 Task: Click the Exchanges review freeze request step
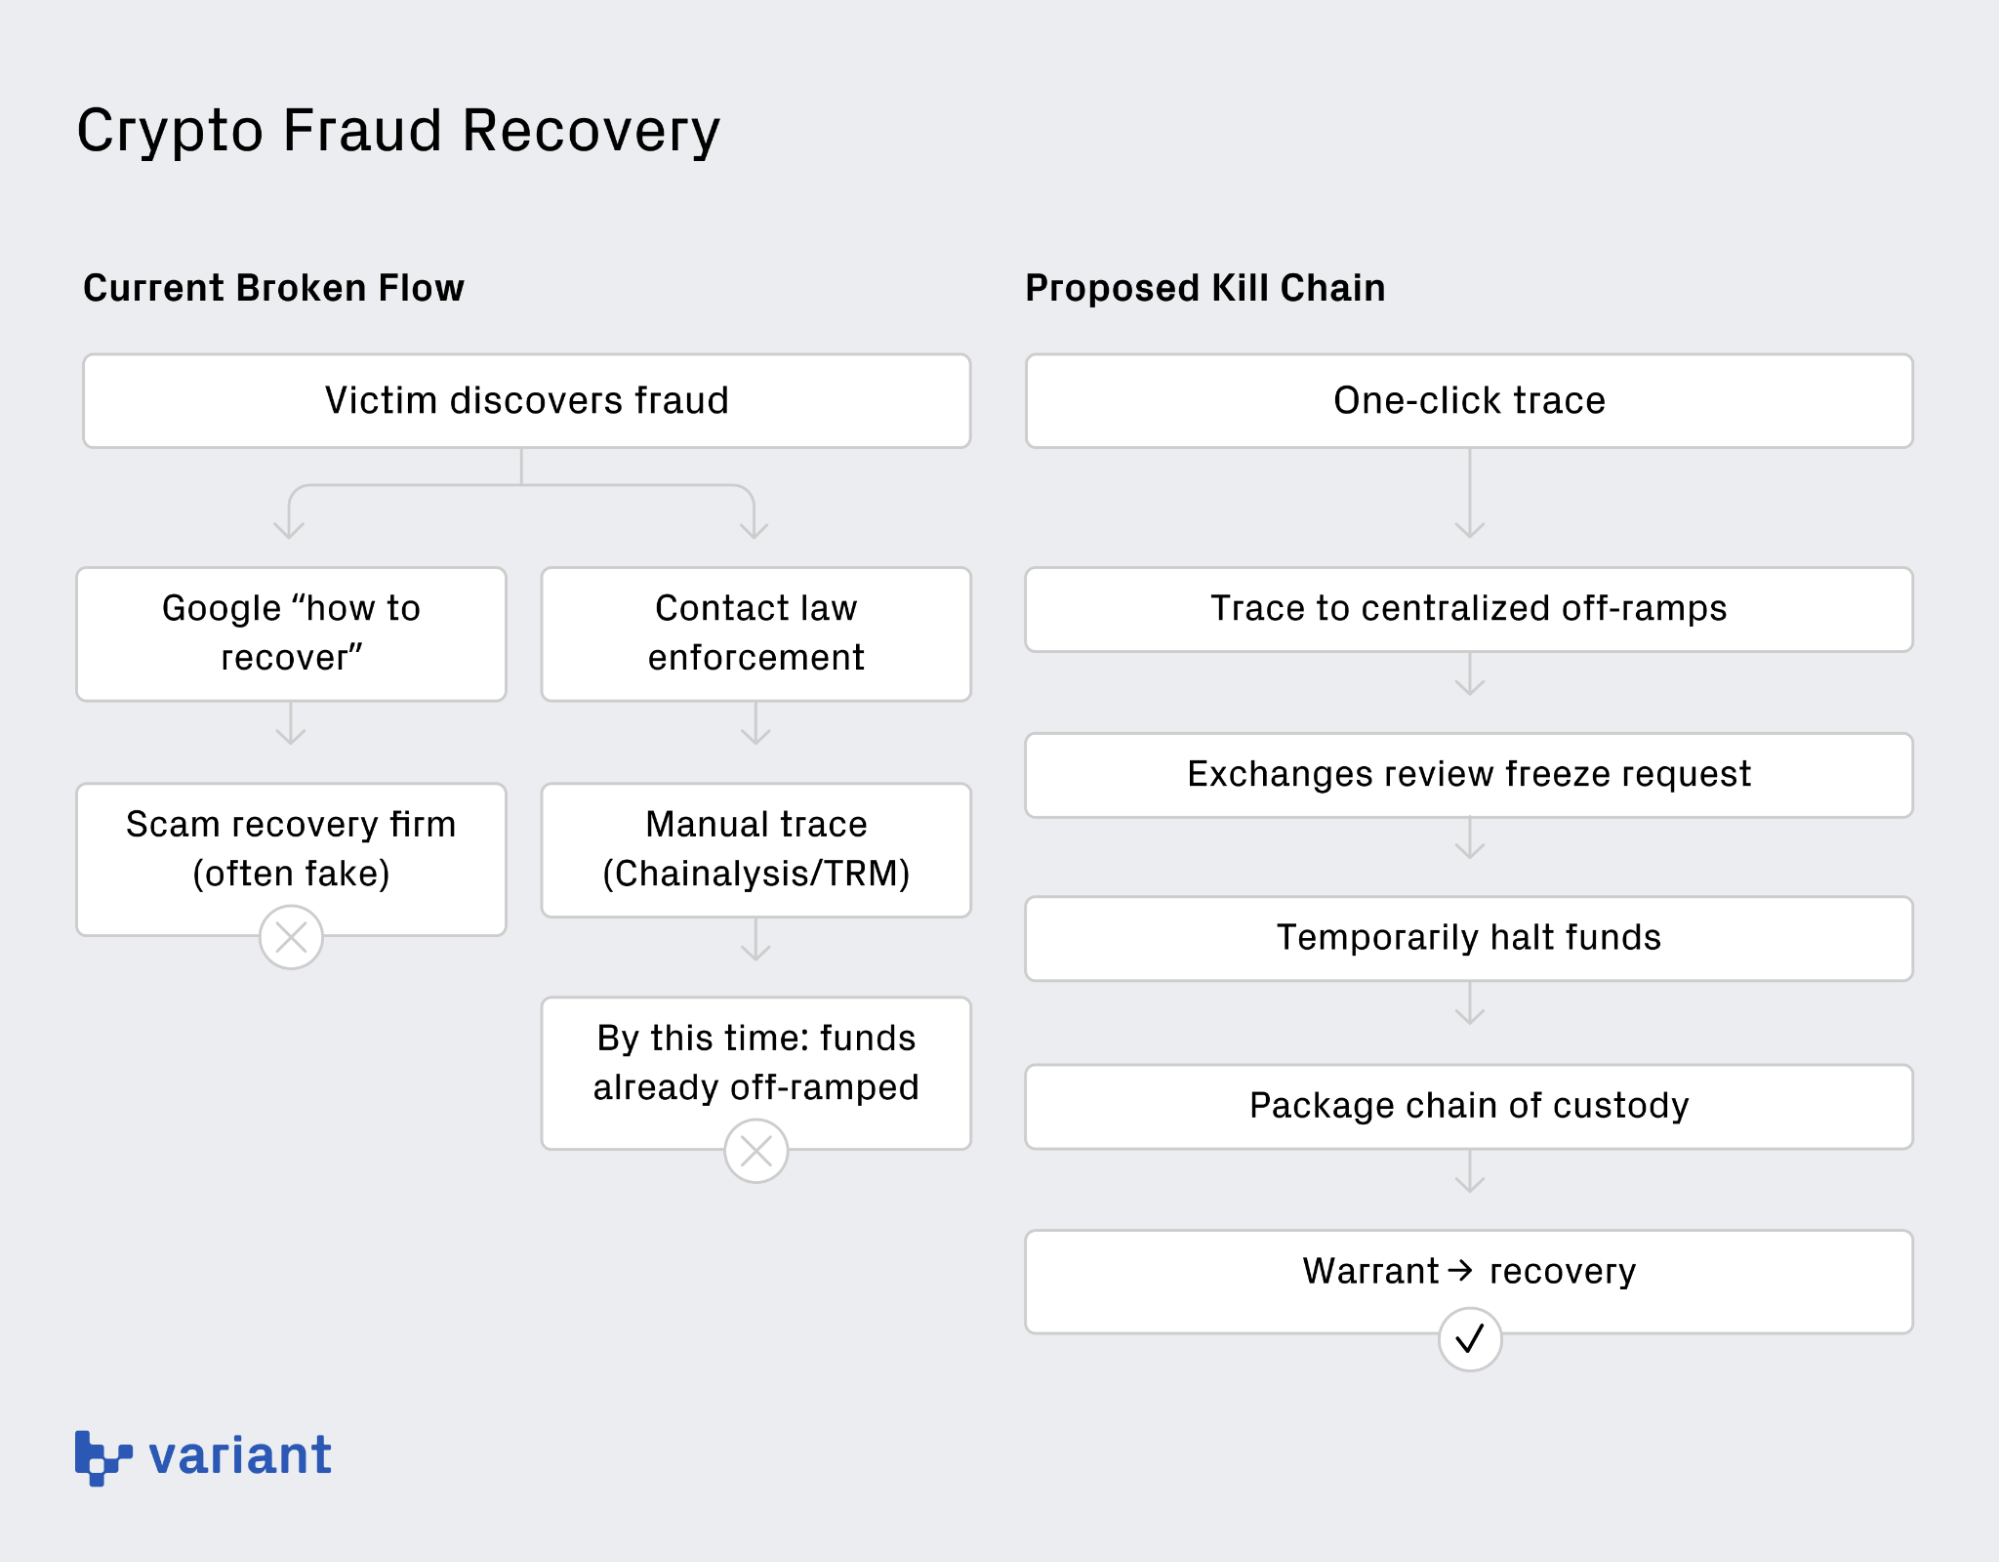click(1469, 775)
